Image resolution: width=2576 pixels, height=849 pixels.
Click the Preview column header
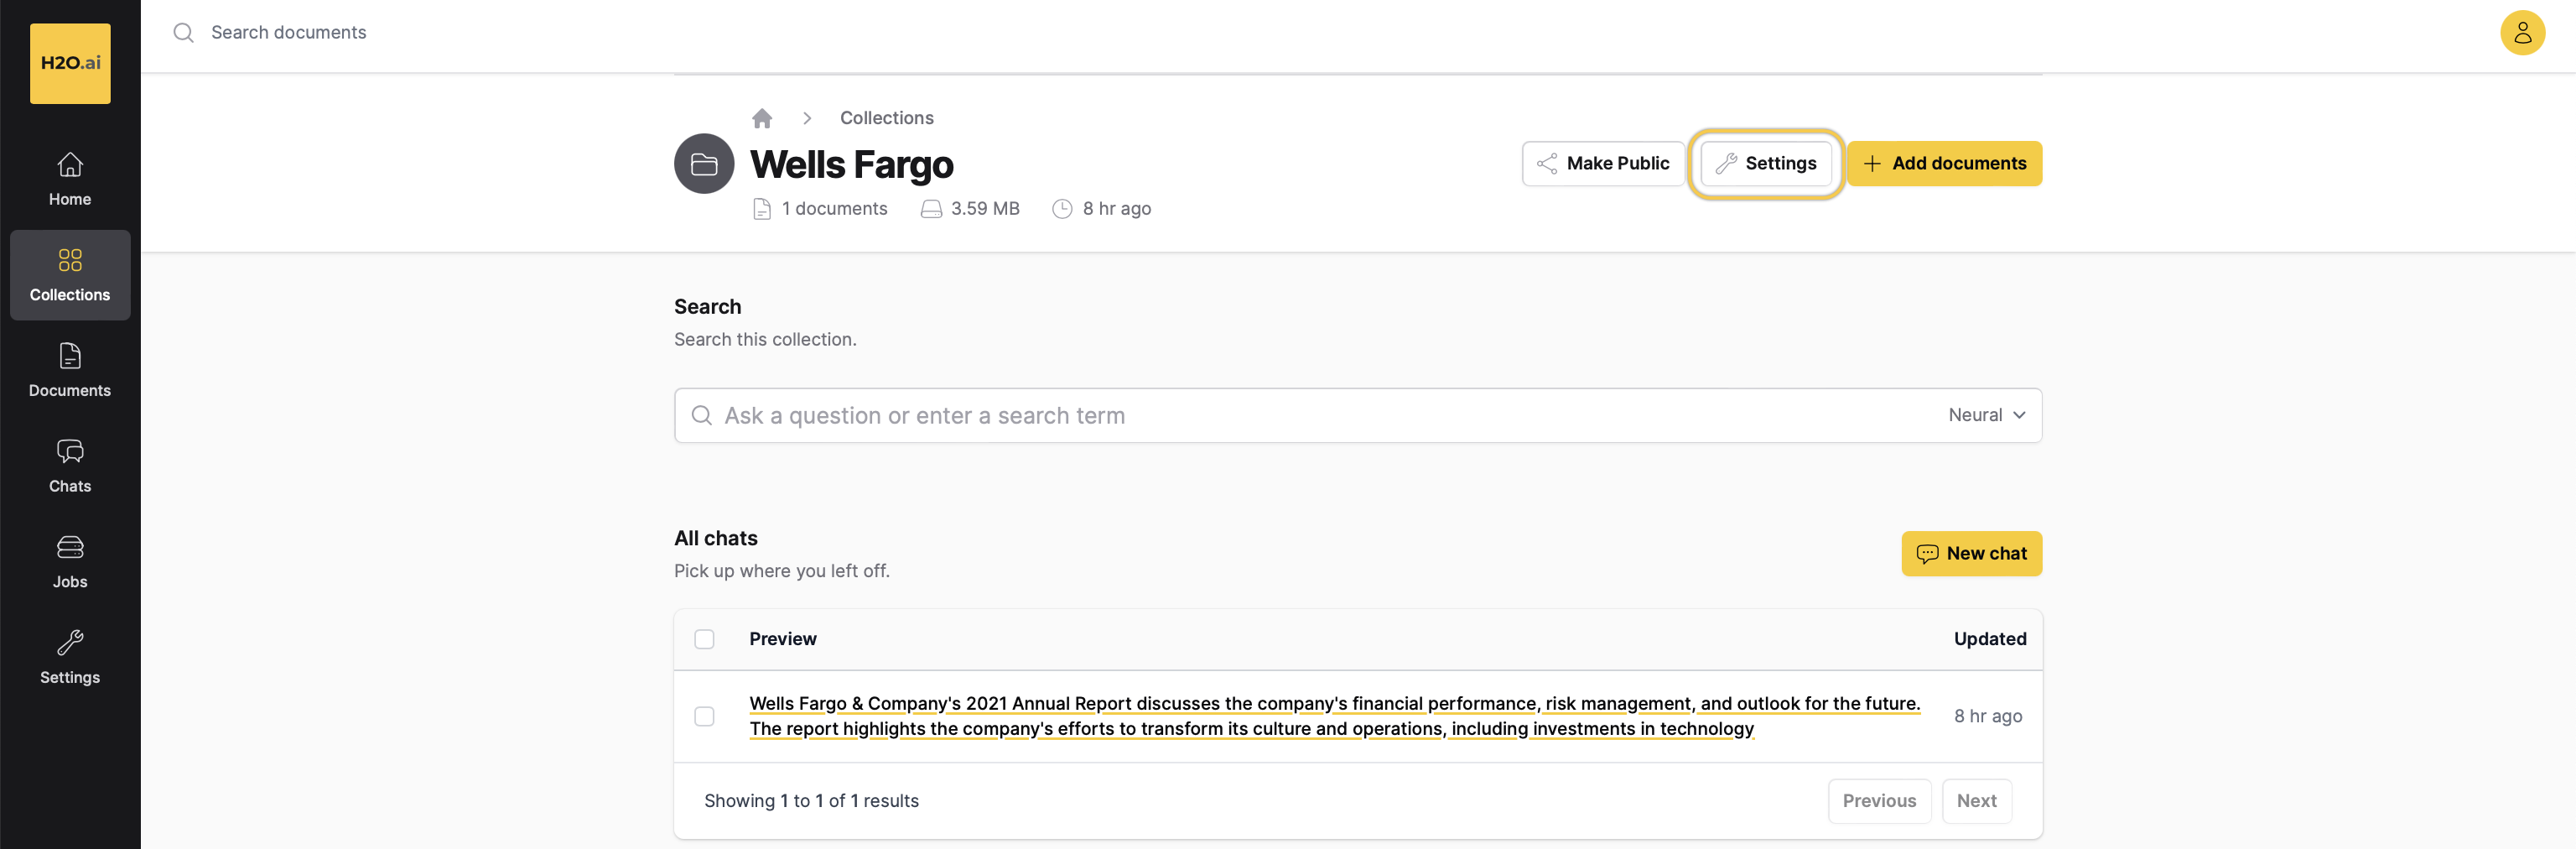tap(783, 639)
